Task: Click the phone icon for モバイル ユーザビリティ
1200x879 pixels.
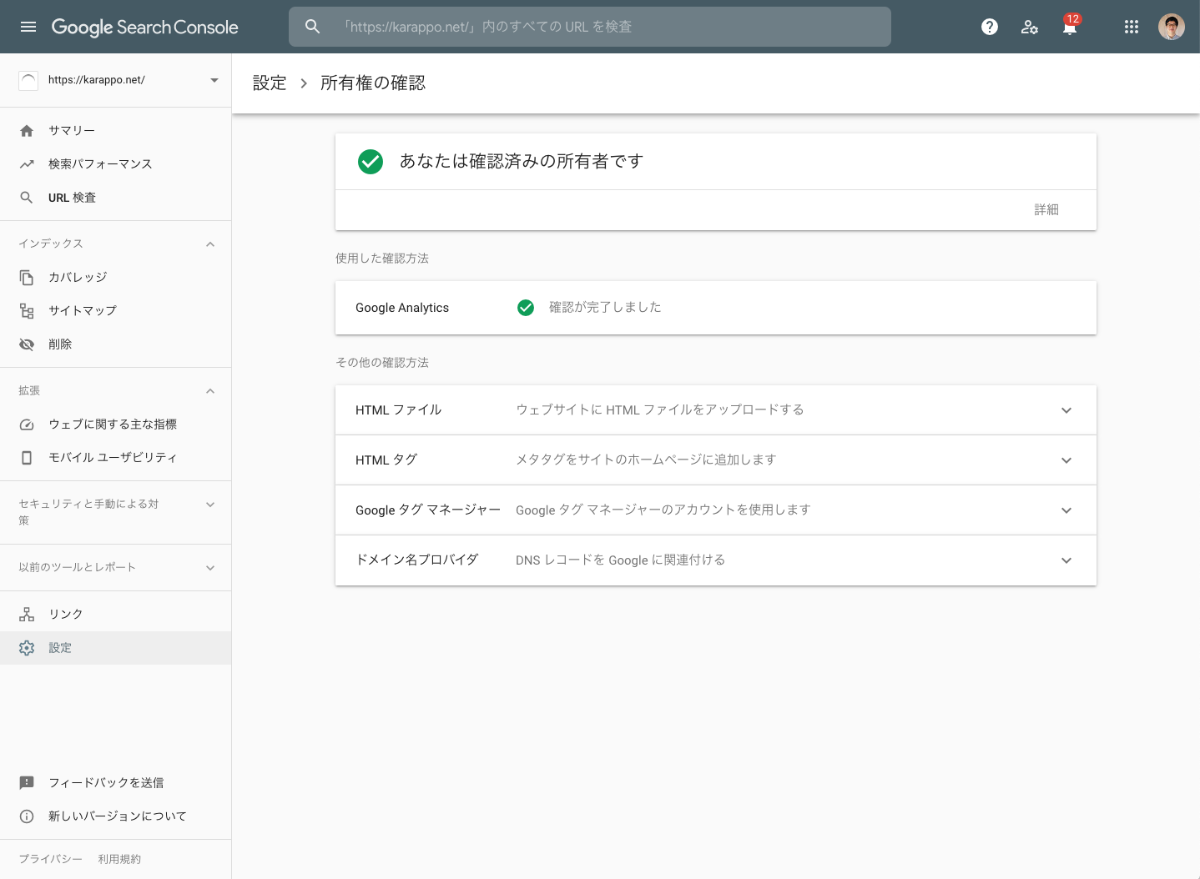Action: (x=27, y=458)
